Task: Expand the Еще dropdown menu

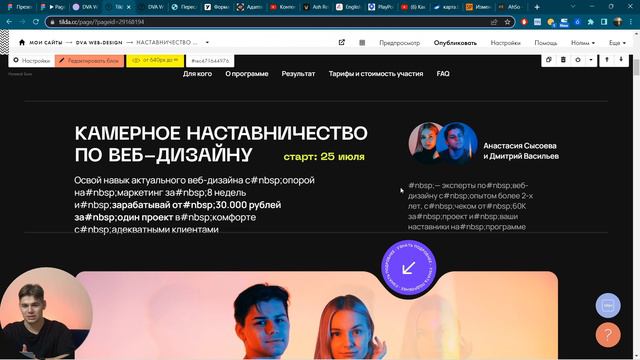Action: [x=617, y=42]
